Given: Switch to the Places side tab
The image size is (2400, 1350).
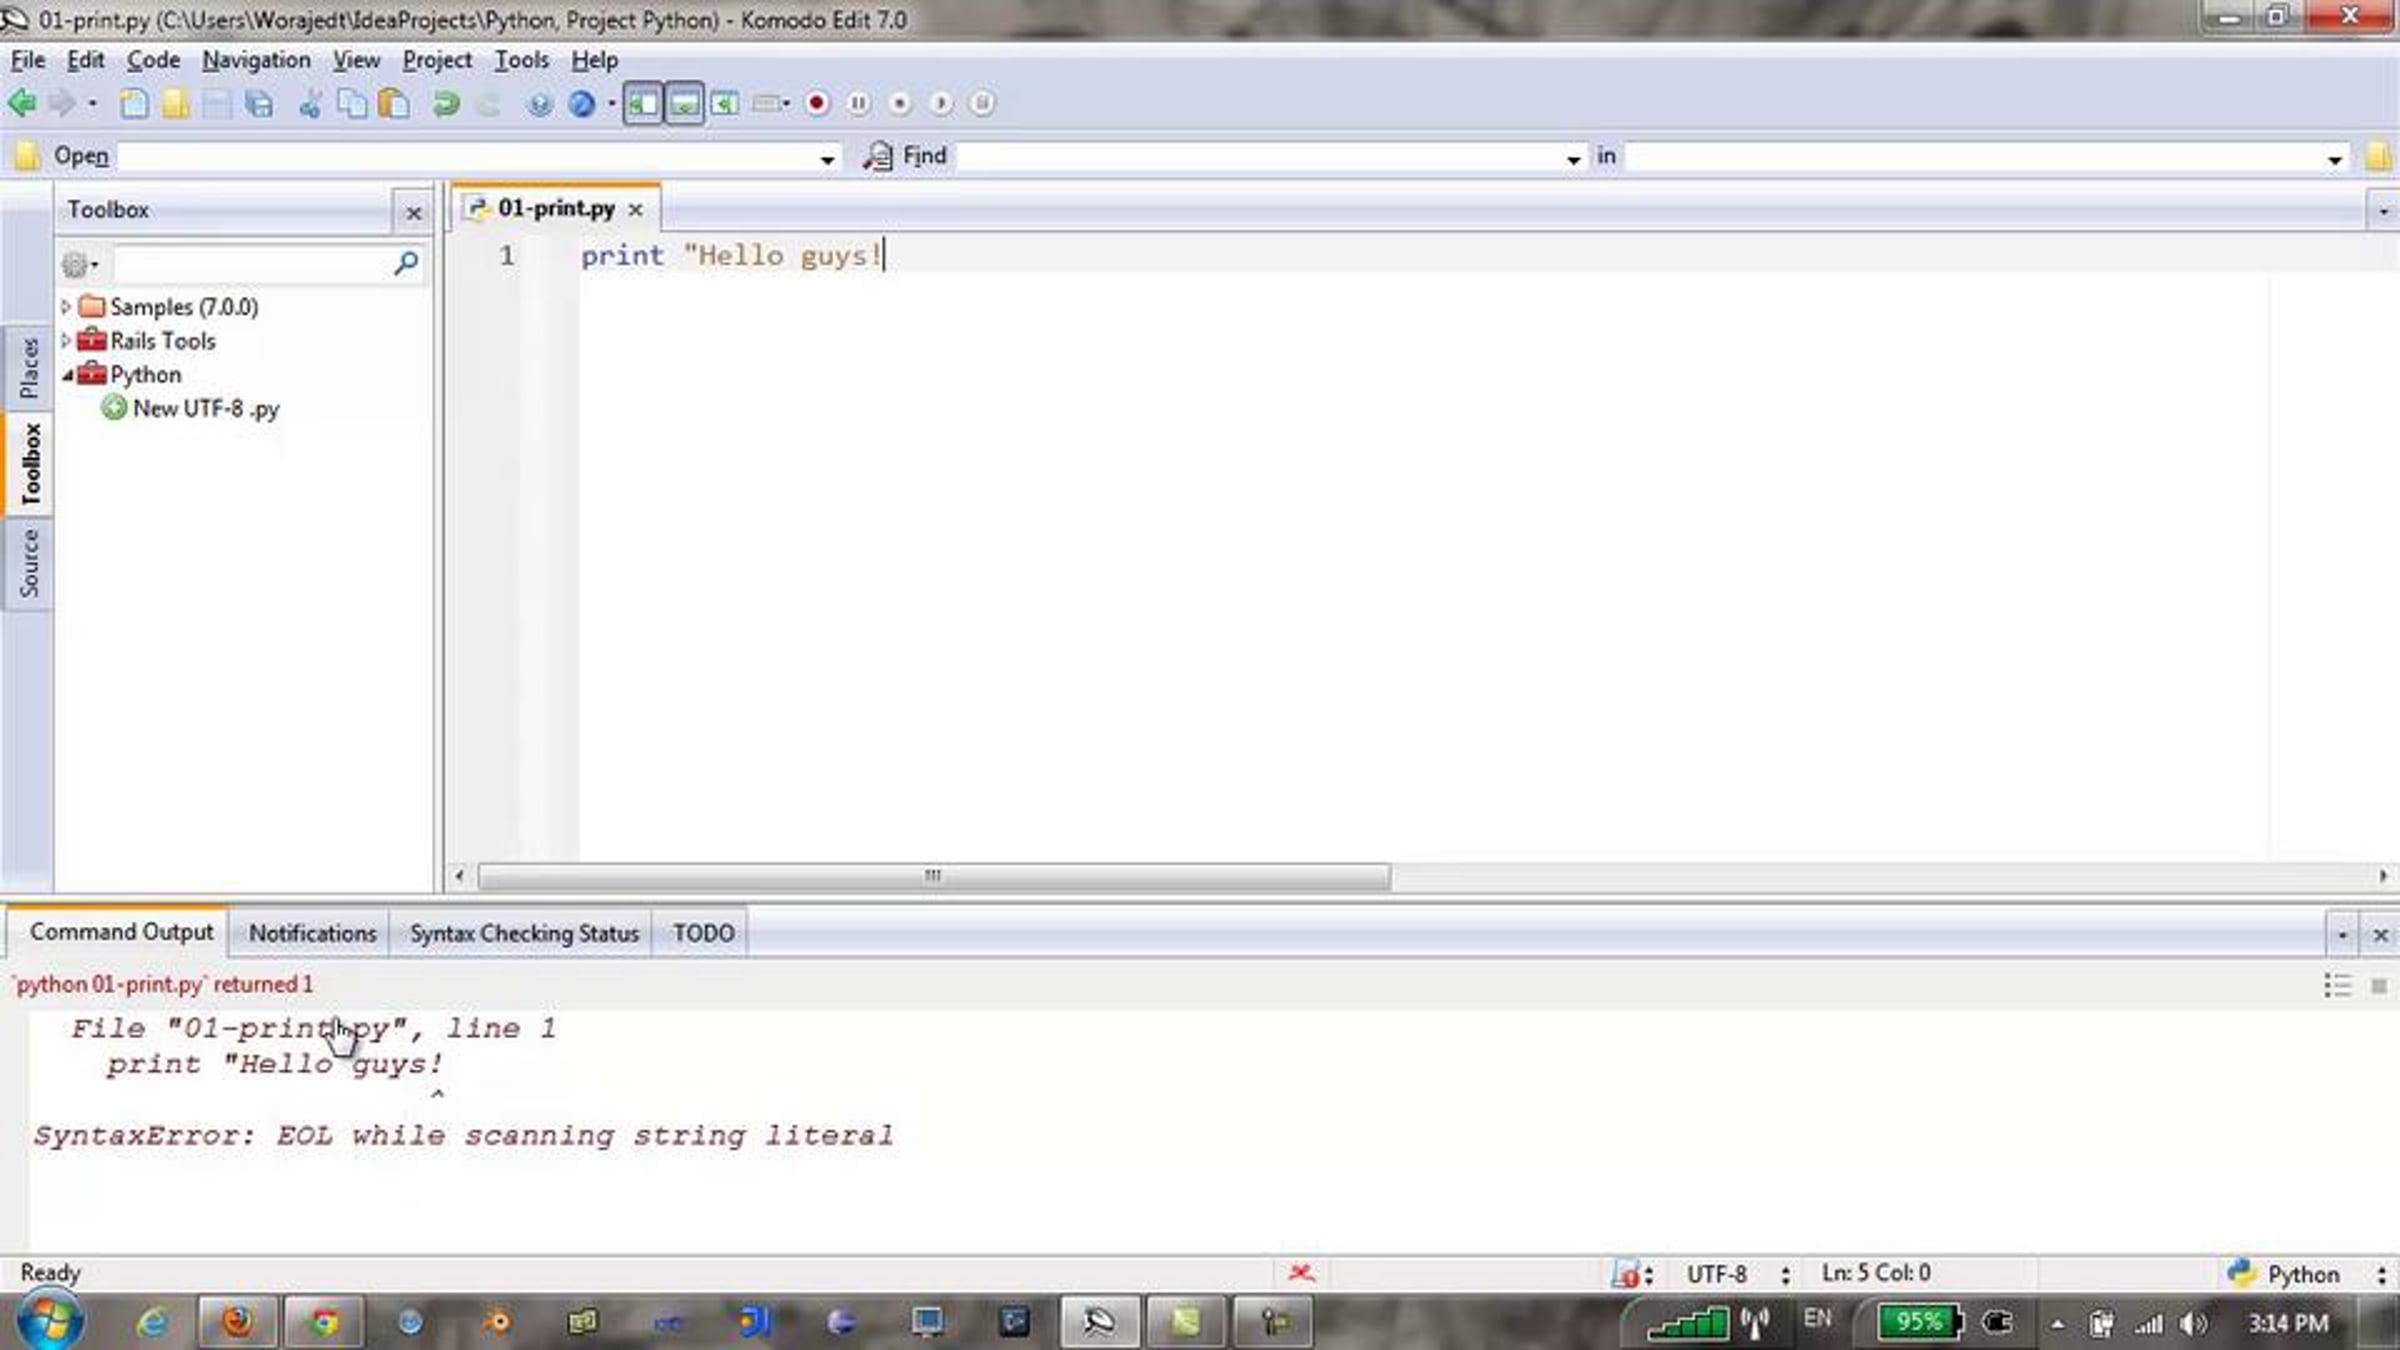Looking at the screenshot, I should pyautogui.click(x=29, y=367).
